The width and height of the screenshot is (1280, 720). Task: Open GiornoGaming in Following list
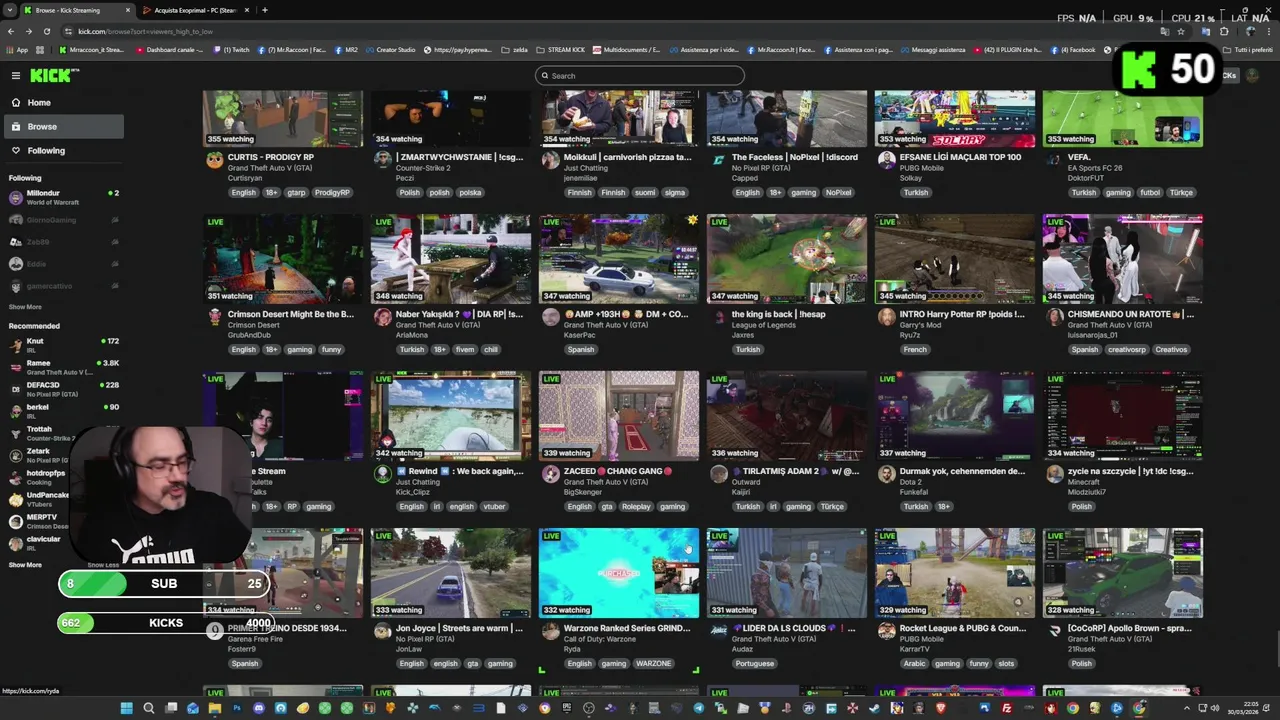[62, 220]
